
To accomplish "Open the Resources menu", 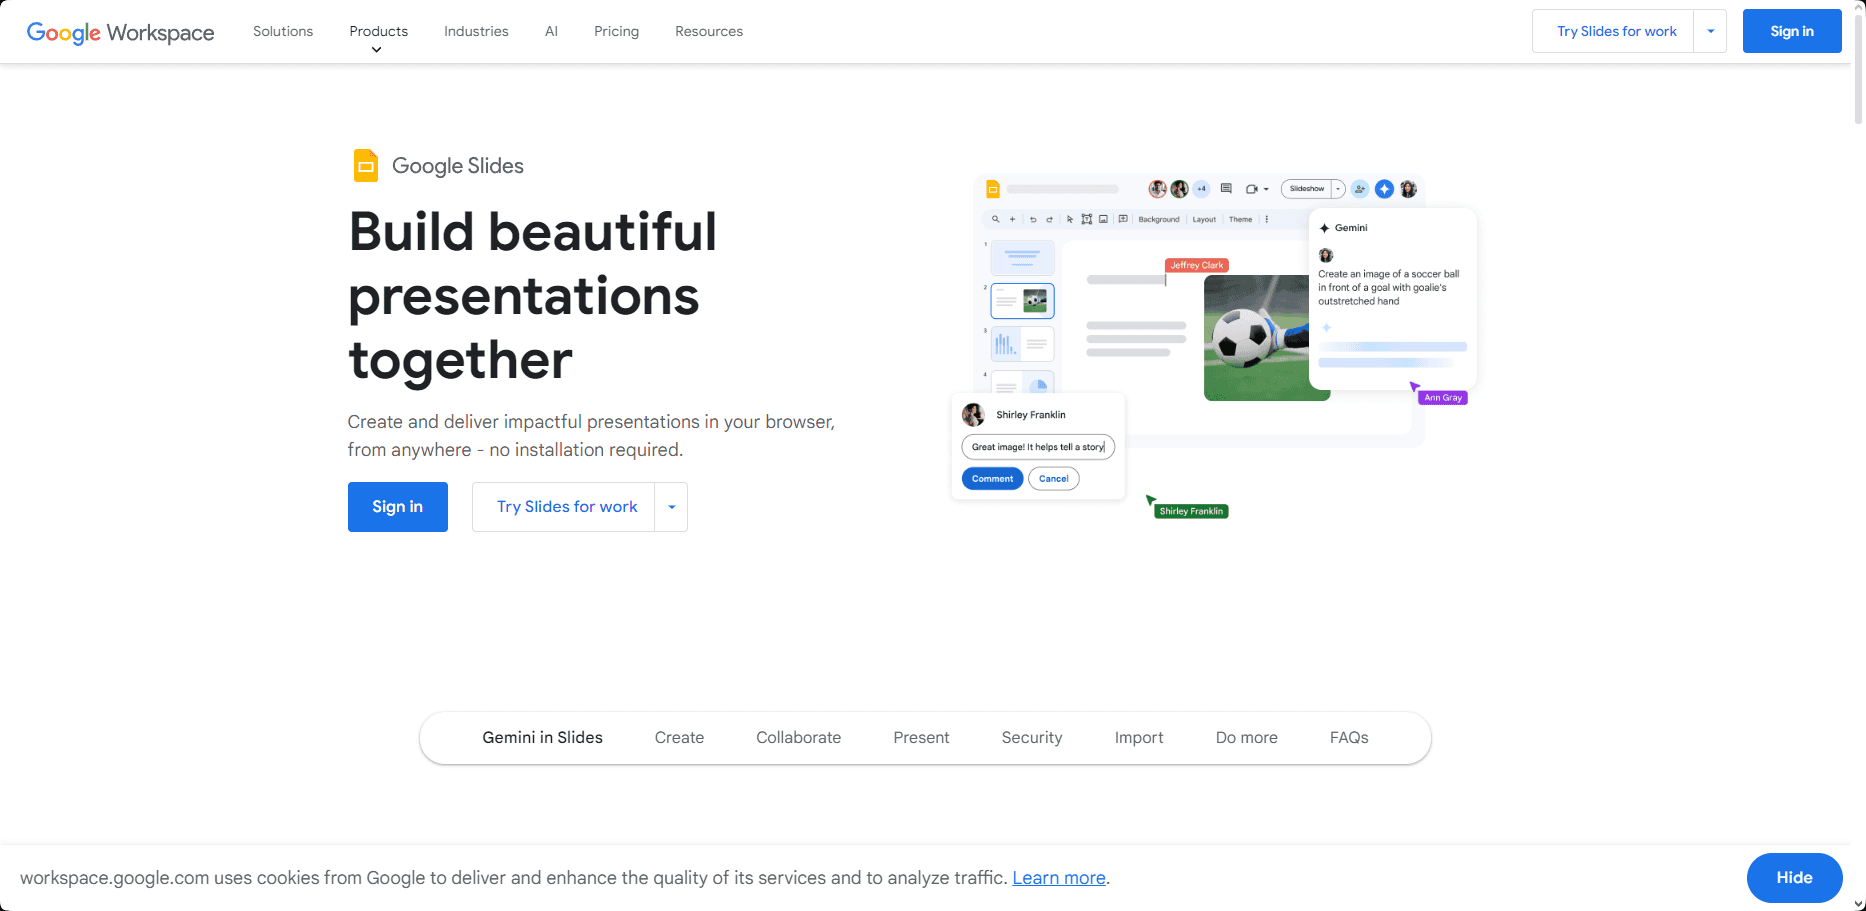I will [709, 31].
